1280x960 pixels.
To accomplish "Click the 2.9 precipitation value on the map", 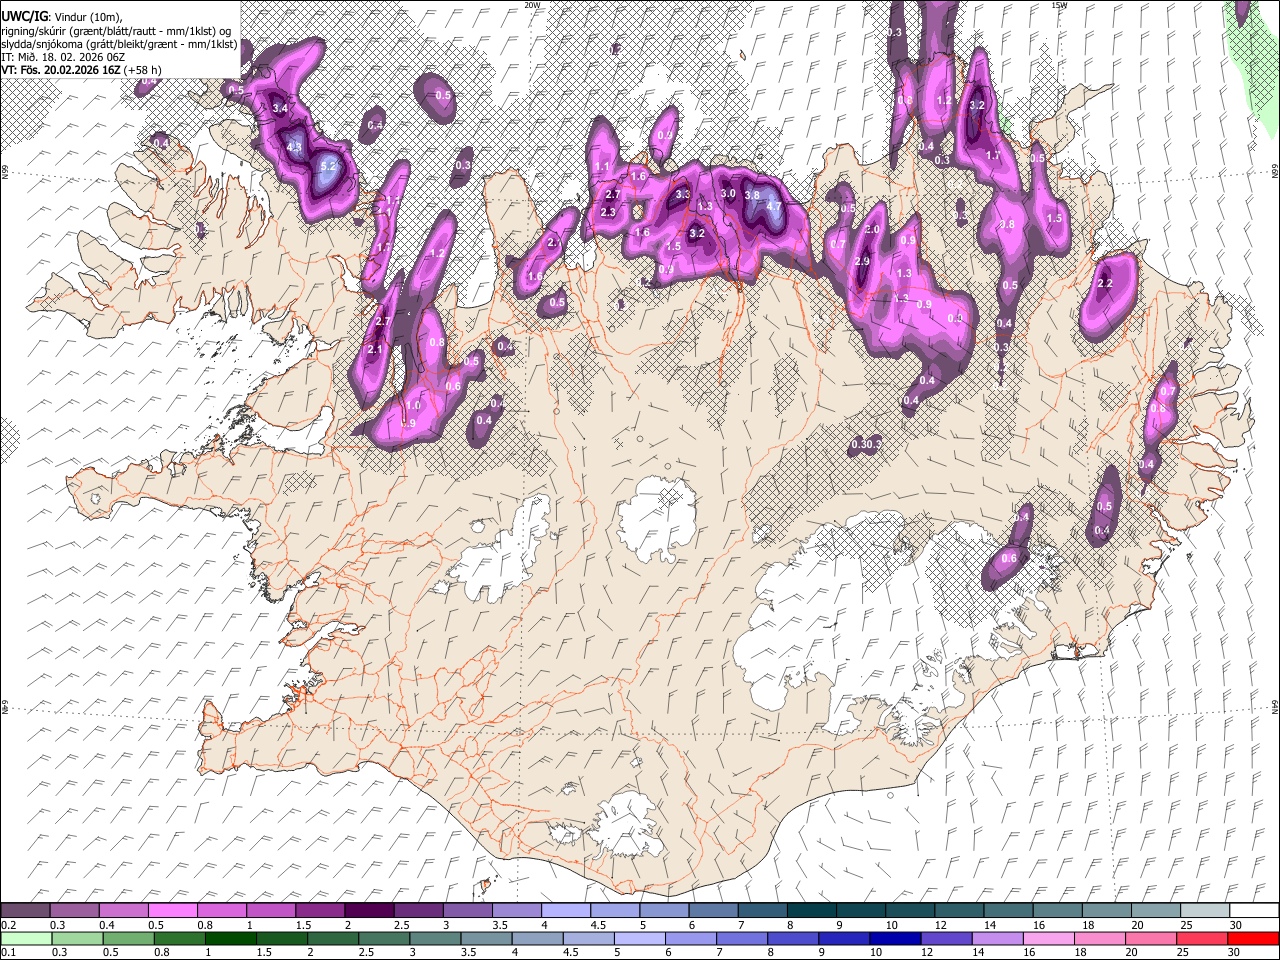I will click(863, 261).
